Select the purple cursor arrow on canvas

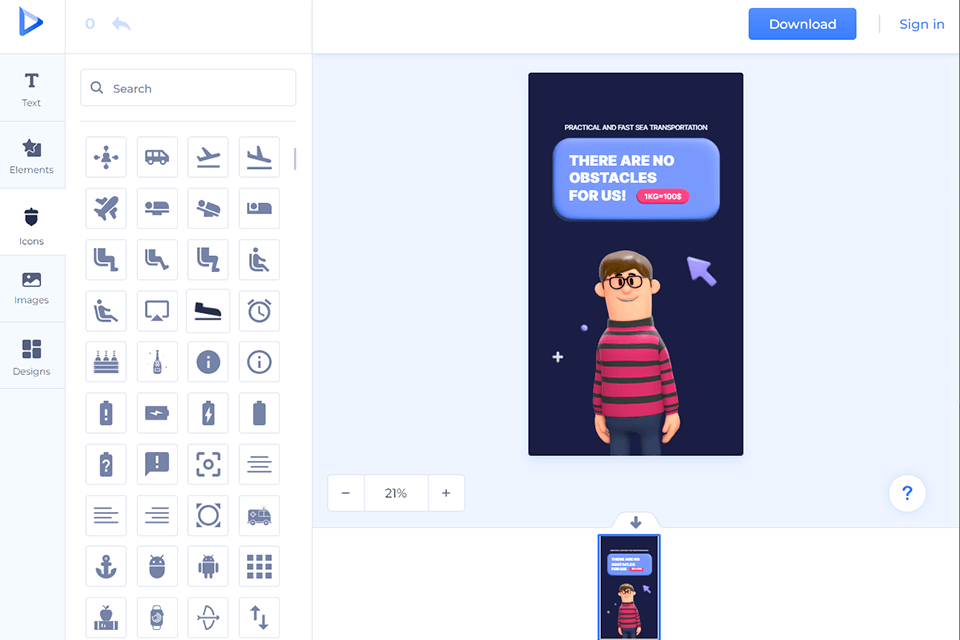[702, 271]
